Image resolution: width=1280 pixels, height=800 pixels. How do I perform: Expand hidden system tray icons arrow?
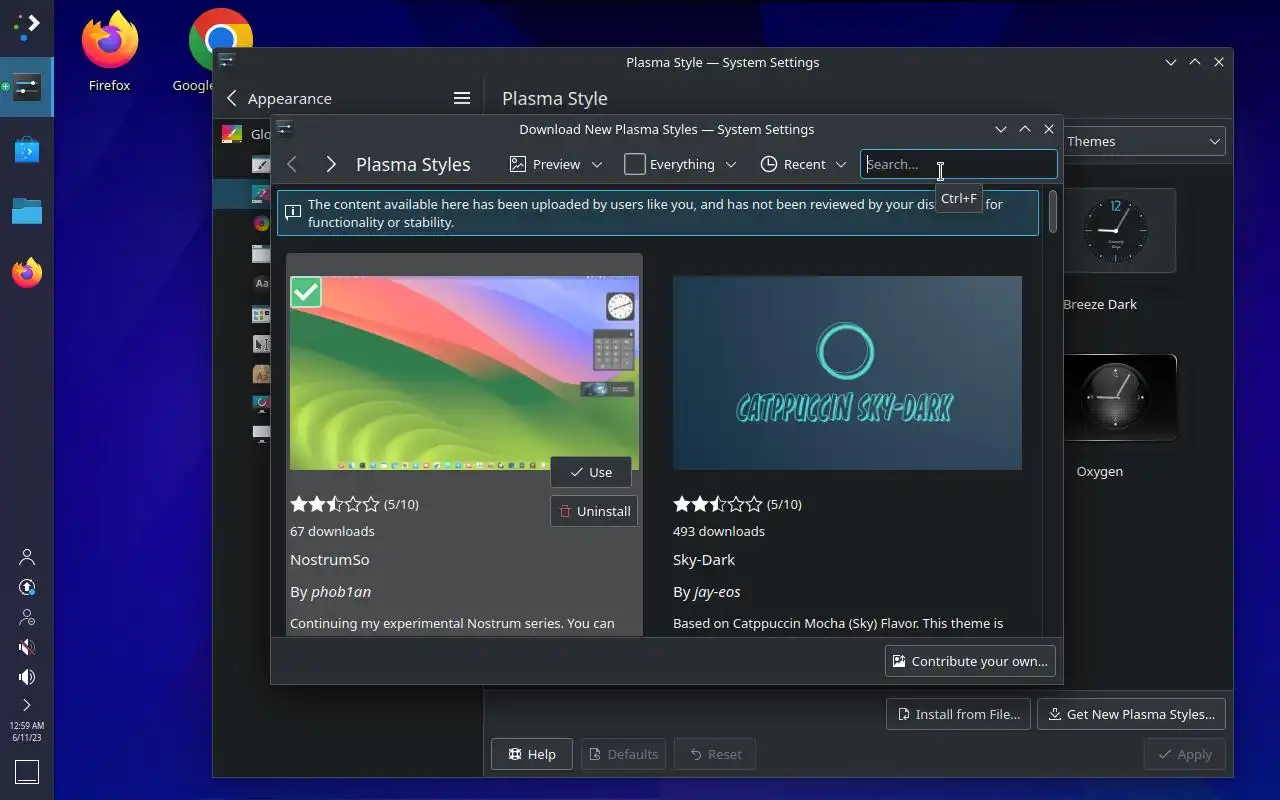pyautogui.click(x=27, y=705)
